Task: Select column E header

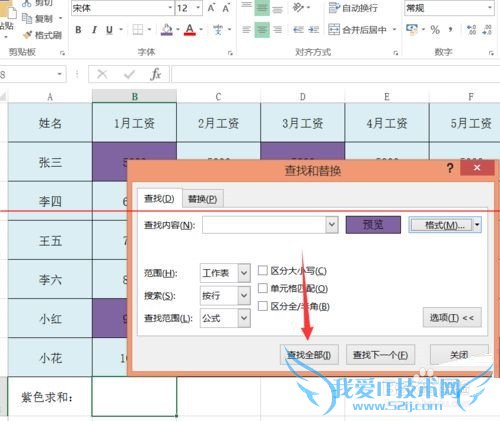Action: (387, 97)
